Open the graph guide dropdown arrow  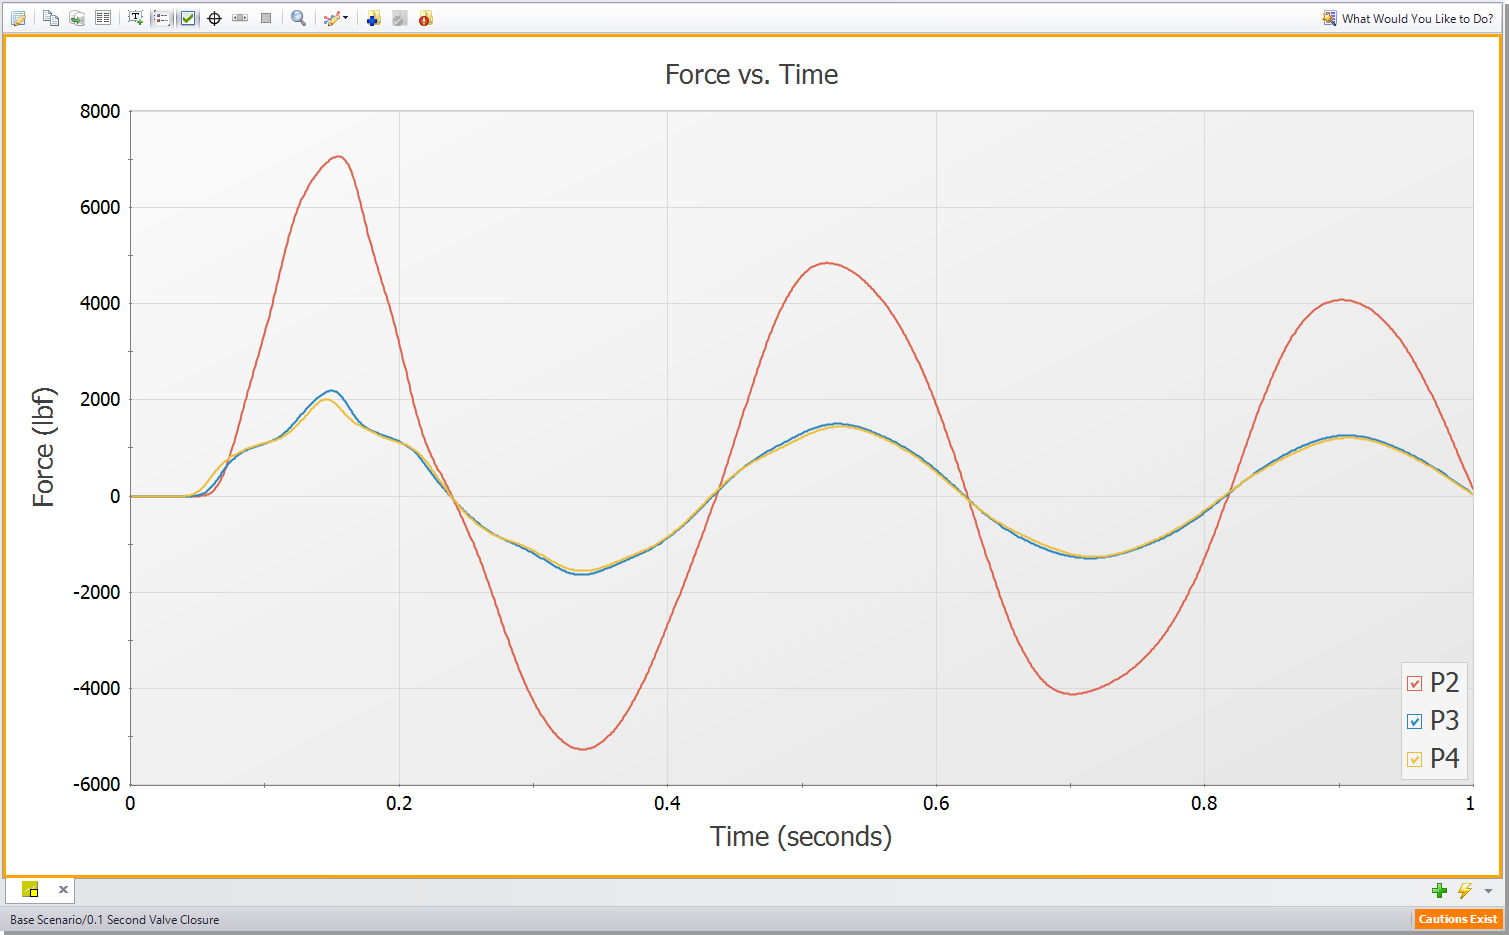coord(345,17)
